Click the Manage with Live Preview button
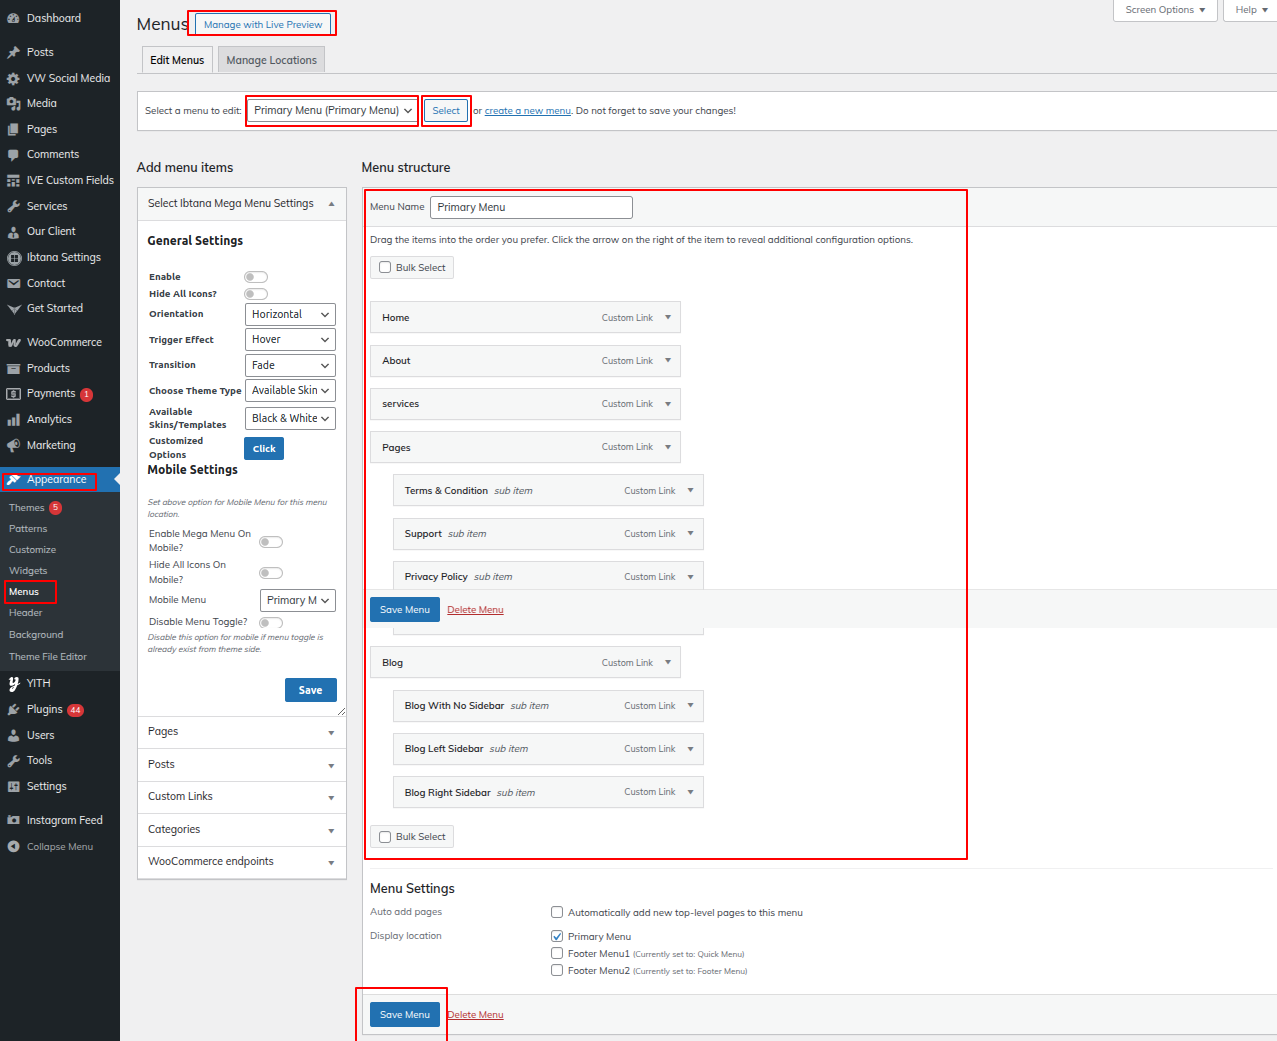Viewport: 1277px width, 1041px height. 263,25
